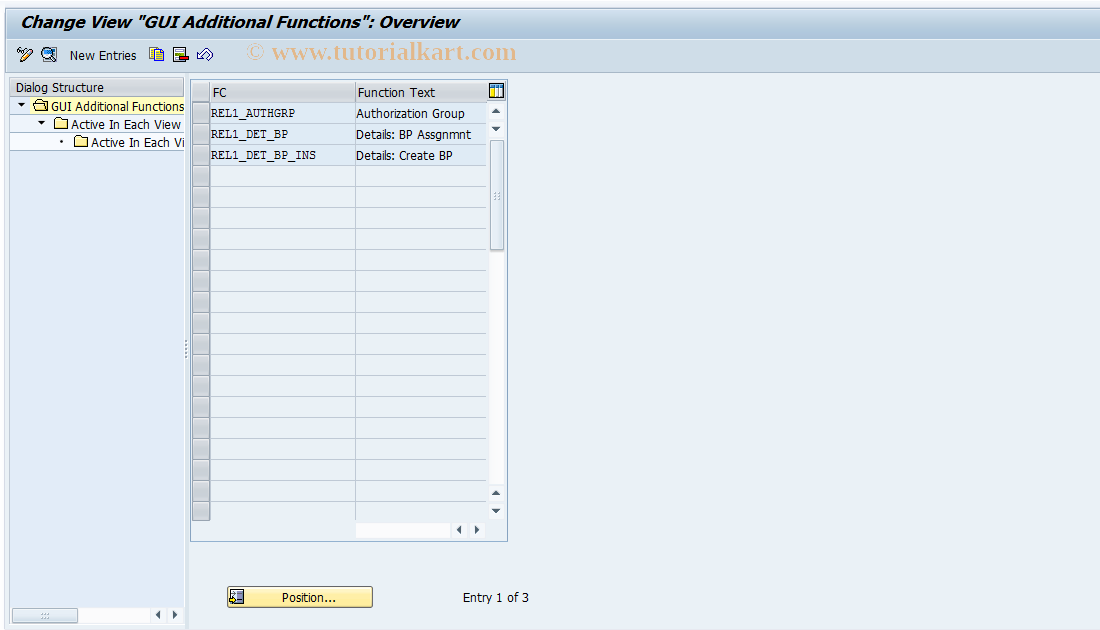
Task: Click Dialog Structure scroll left arrow
Action: point(158,615)
